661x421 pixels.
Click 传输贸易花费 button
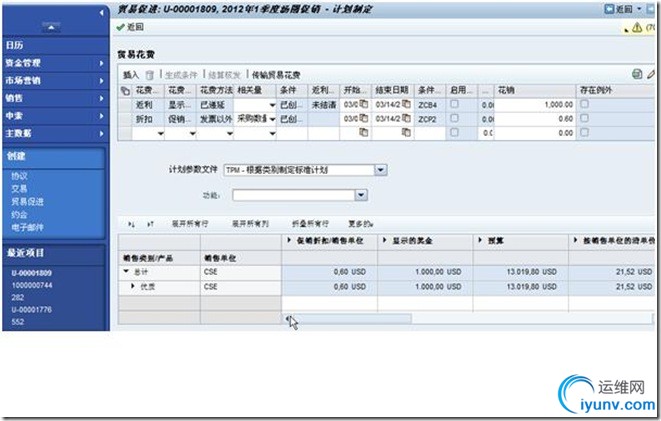[x=276, y=75]
